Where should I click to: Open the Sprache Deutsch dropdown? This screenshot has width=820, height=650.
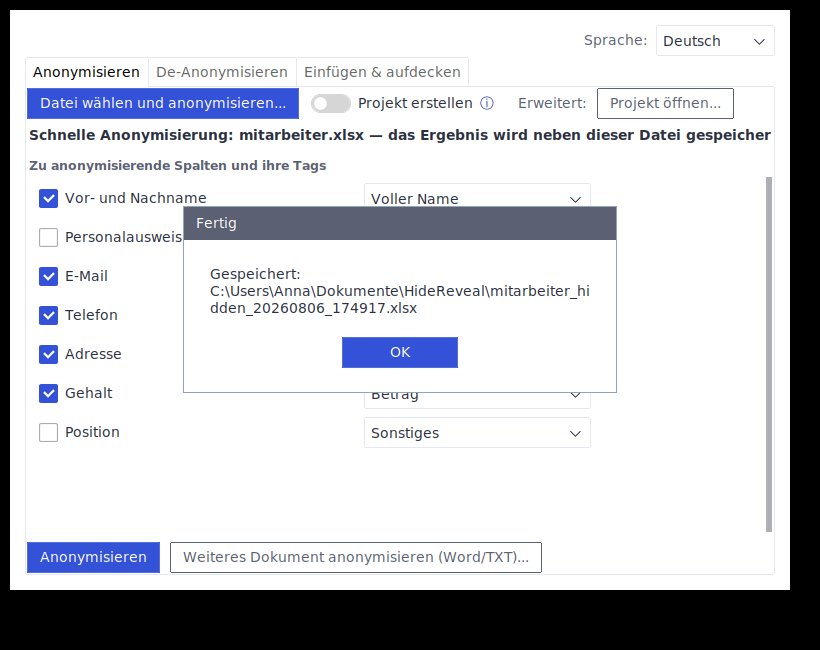coord(715,41)
